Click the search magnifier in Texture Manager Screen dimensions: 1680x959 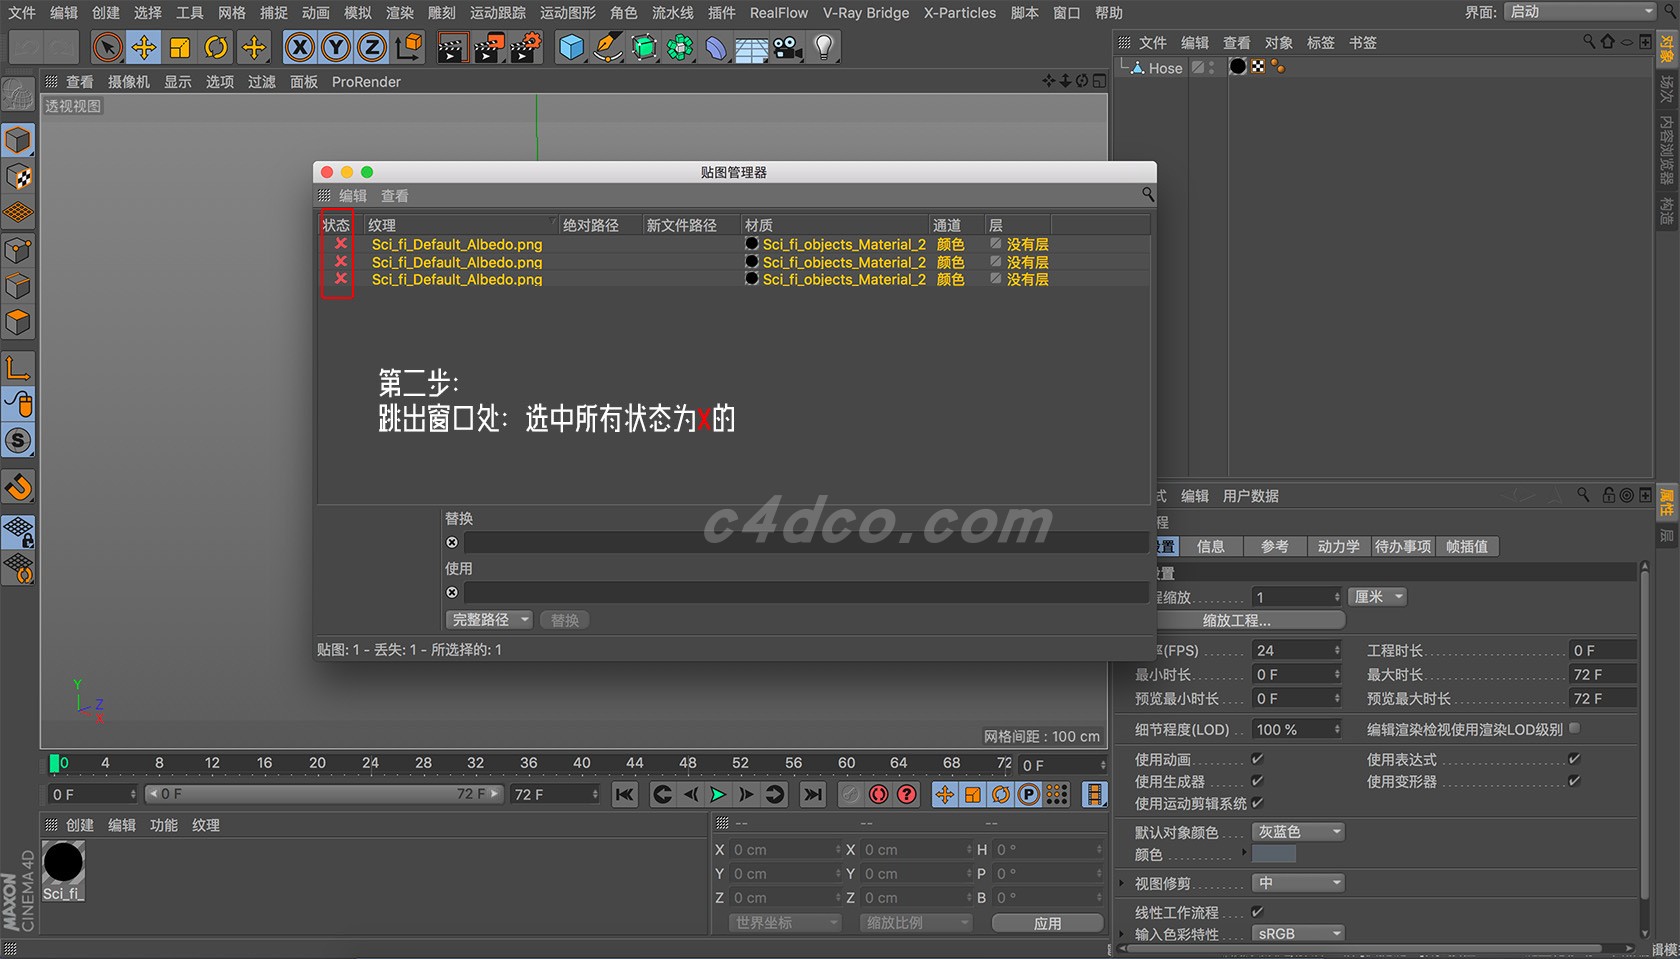pos(1147,194)
